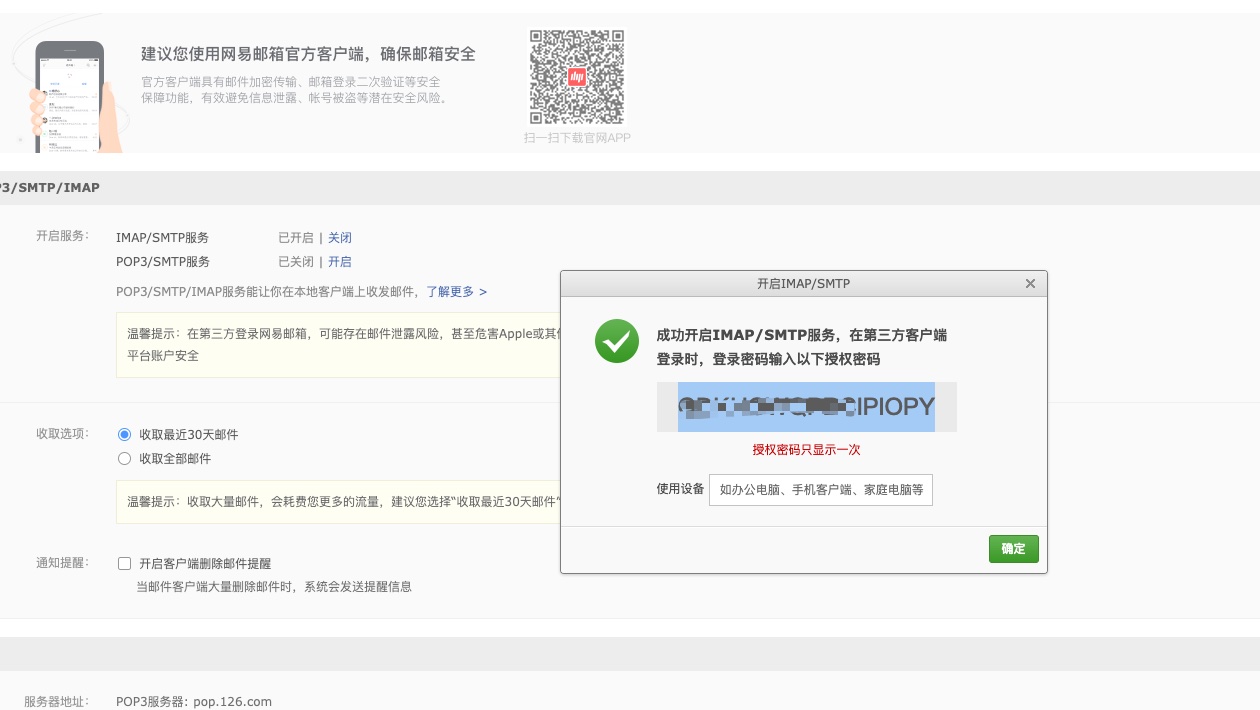Click the phone illustration in the banner
This screenshot has height=710, width=1260.
72,96
